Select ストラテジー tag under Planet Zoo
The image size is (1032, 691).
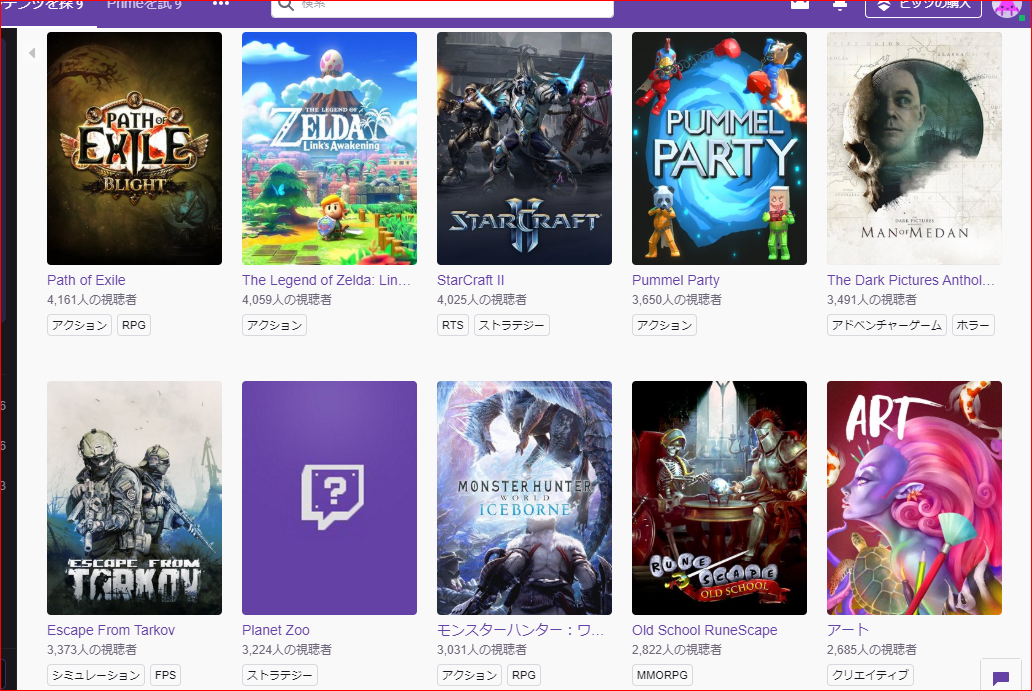280,675
